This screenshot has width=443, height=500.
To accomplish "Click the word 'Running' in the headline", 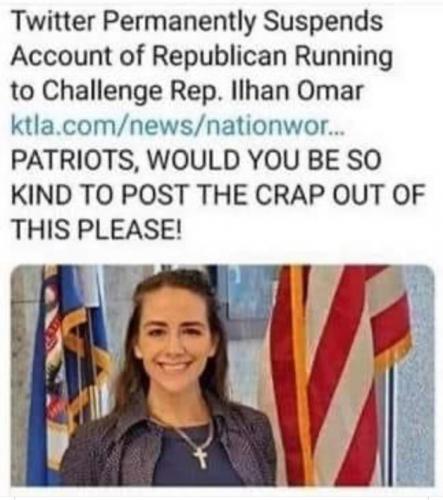I will tap(343, 58).
